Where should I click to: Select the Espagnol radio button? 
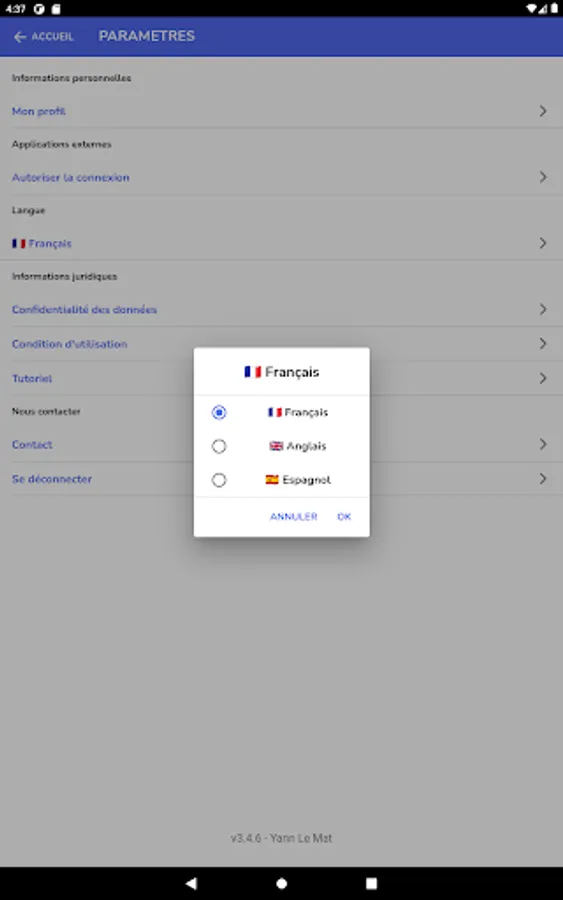[219, 480]
